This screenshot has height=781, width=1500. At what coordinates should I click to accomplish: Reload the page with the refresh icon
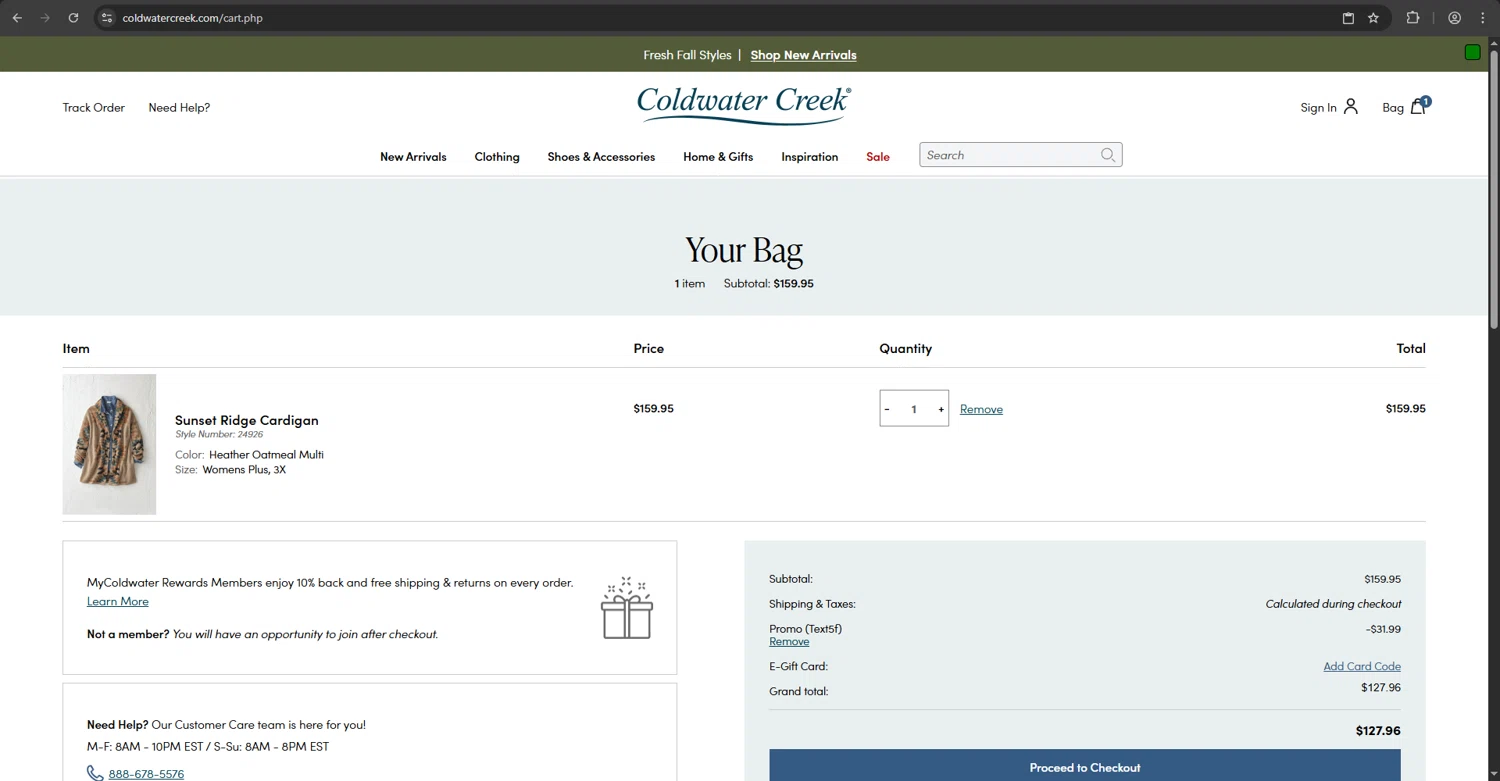click(x=73, y=18)
